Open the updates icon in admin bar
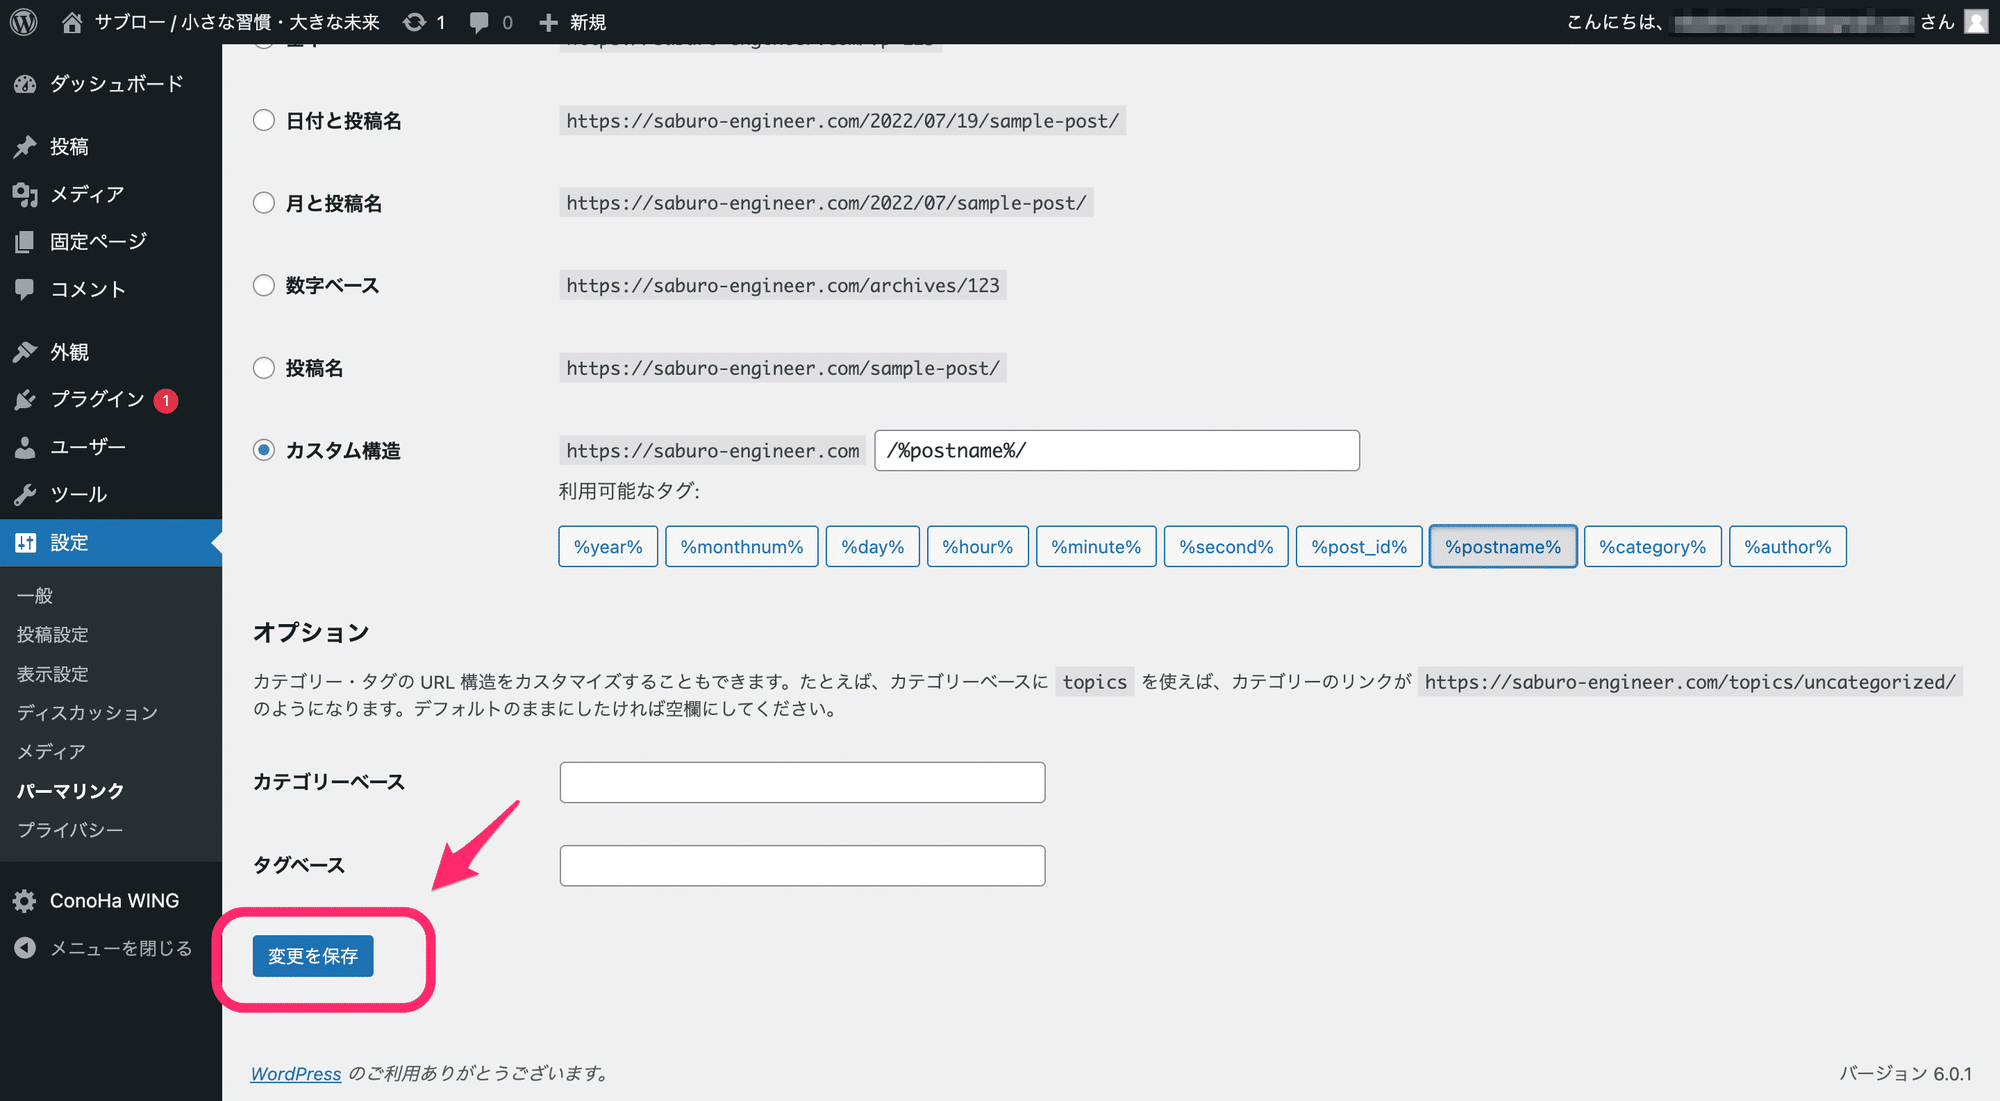The height and width of the screenshot is (1101, 2000). (415, 22)
